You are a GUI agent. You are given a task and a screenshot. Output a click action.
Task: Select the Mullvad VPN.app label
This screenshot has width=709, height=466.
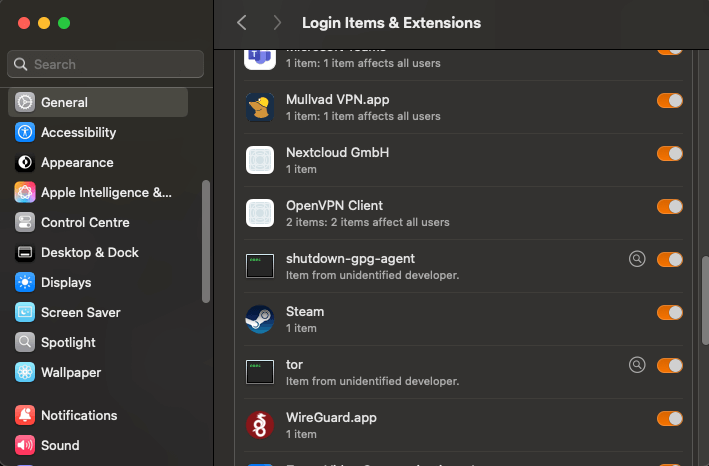coord(337,99)
